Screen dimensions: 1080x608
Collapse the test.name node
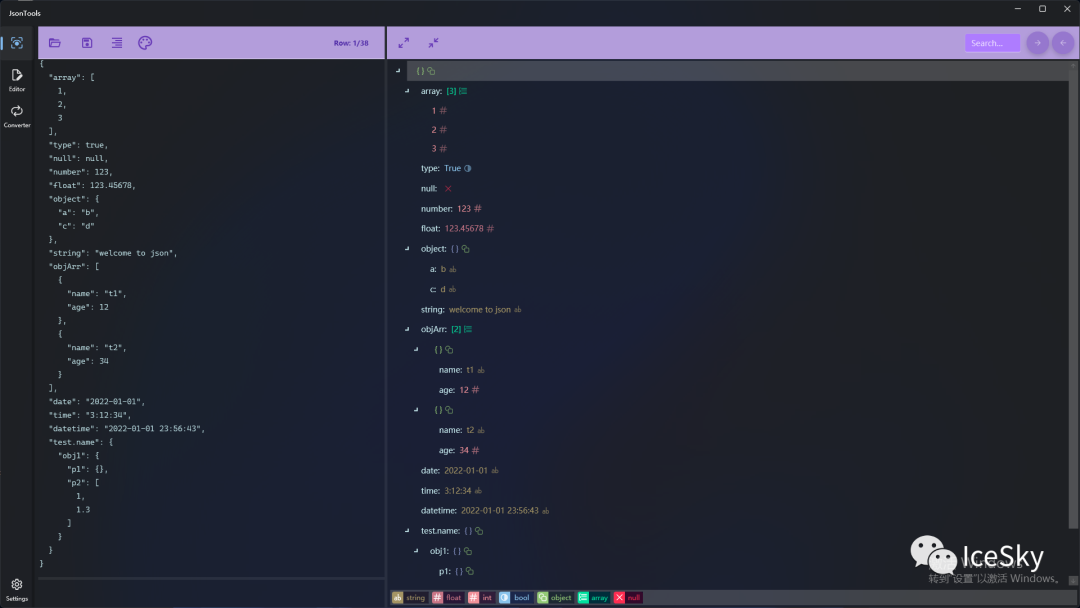[407, 531]
